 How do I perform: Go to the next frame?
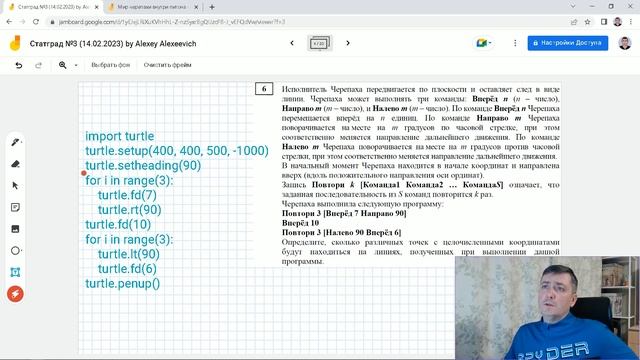[348, 43]
